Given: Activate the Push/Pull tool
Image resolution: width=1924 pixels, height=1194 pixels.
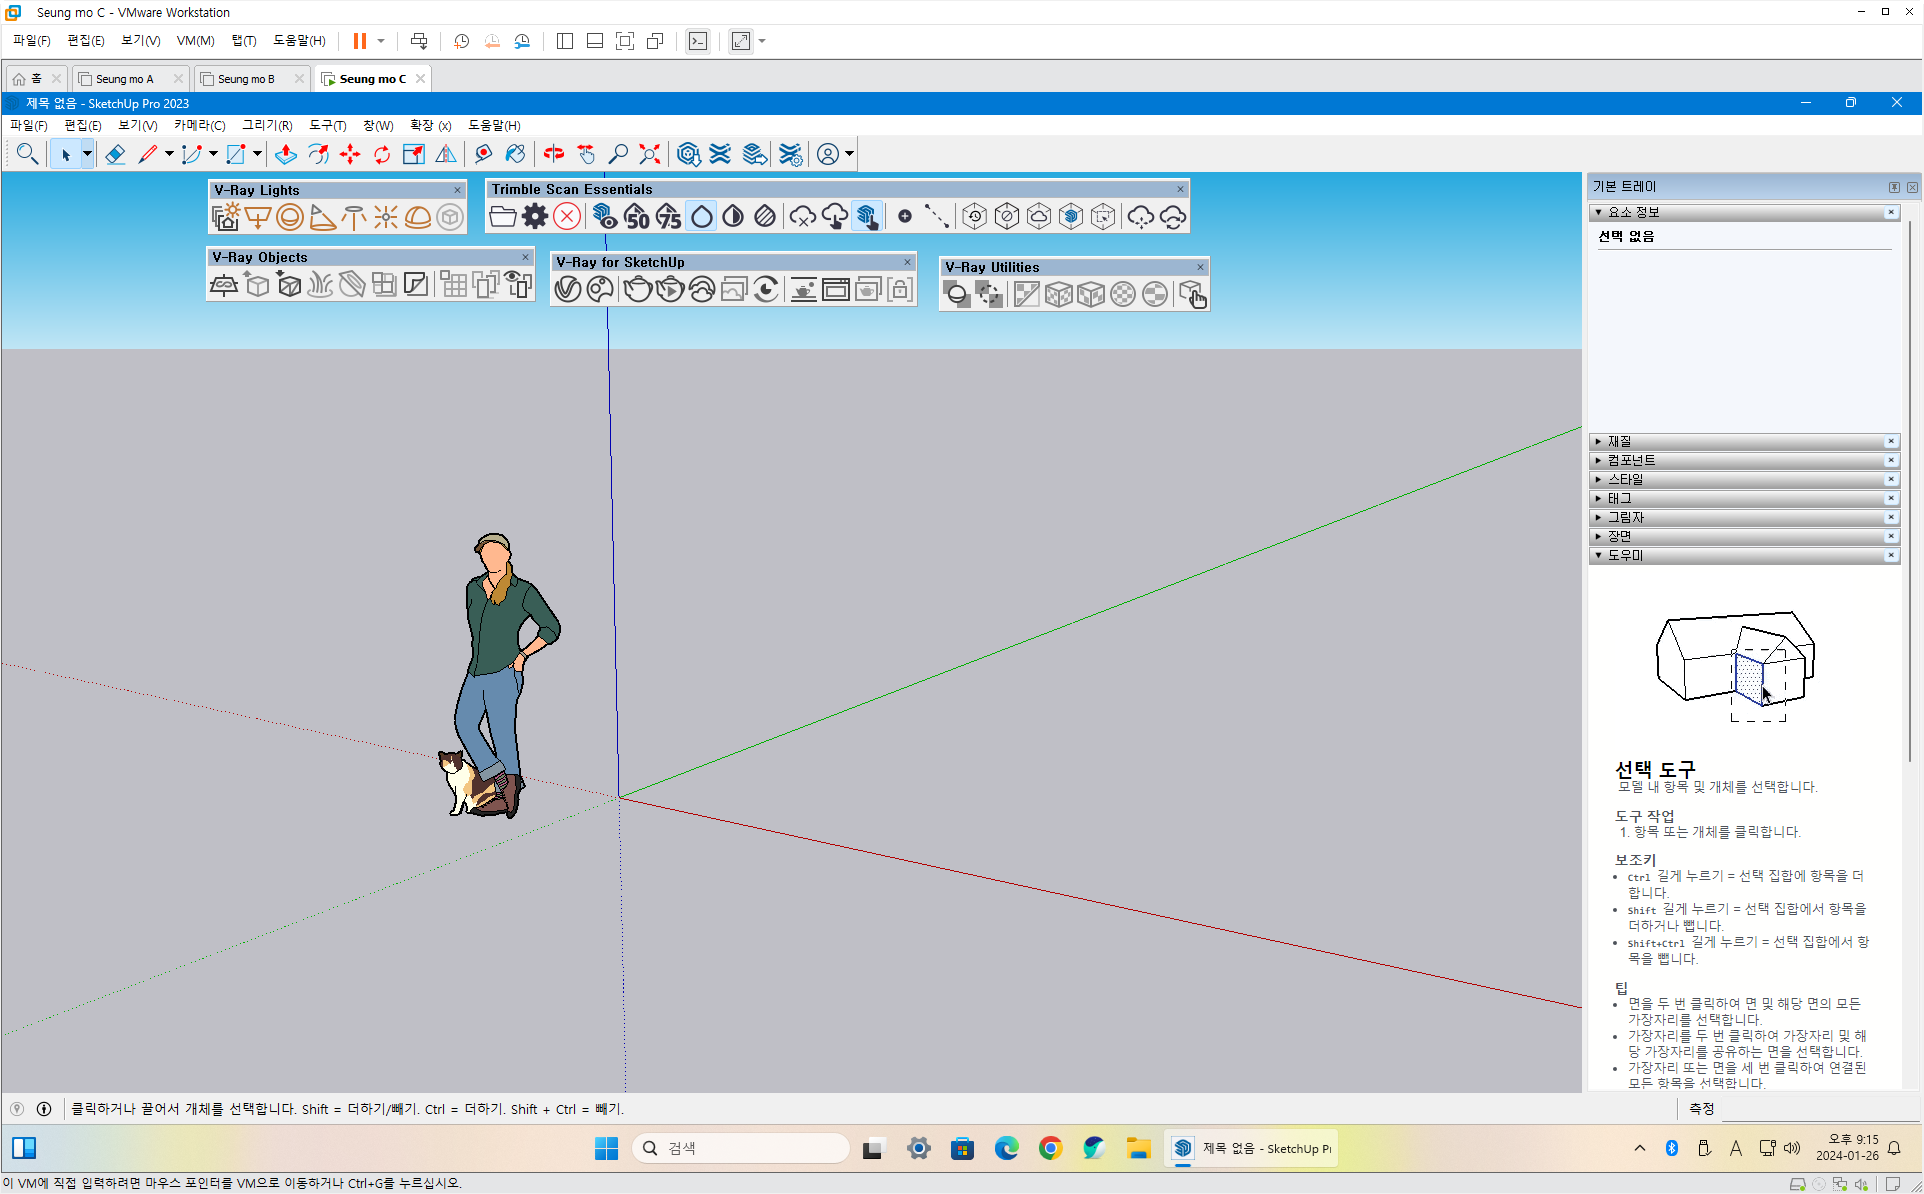Looking at the screenshot, I should 286,154.
